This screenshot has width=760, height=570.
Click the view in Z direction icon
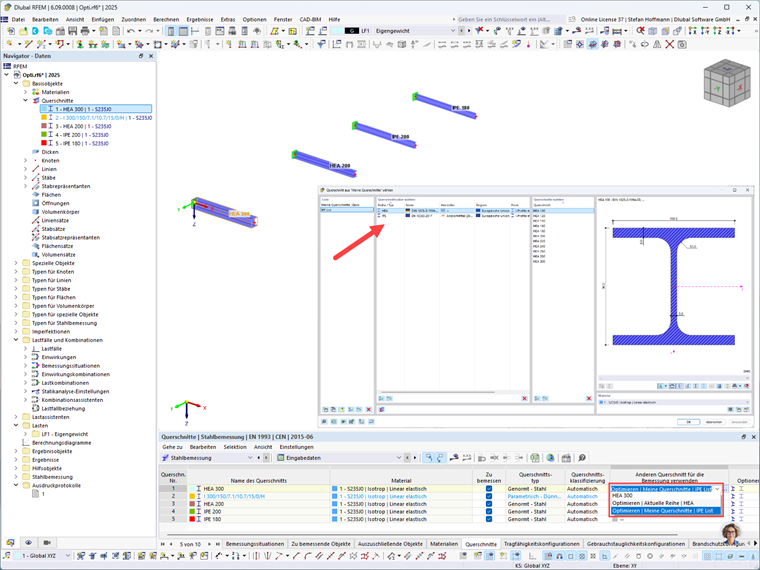[717, 31]
